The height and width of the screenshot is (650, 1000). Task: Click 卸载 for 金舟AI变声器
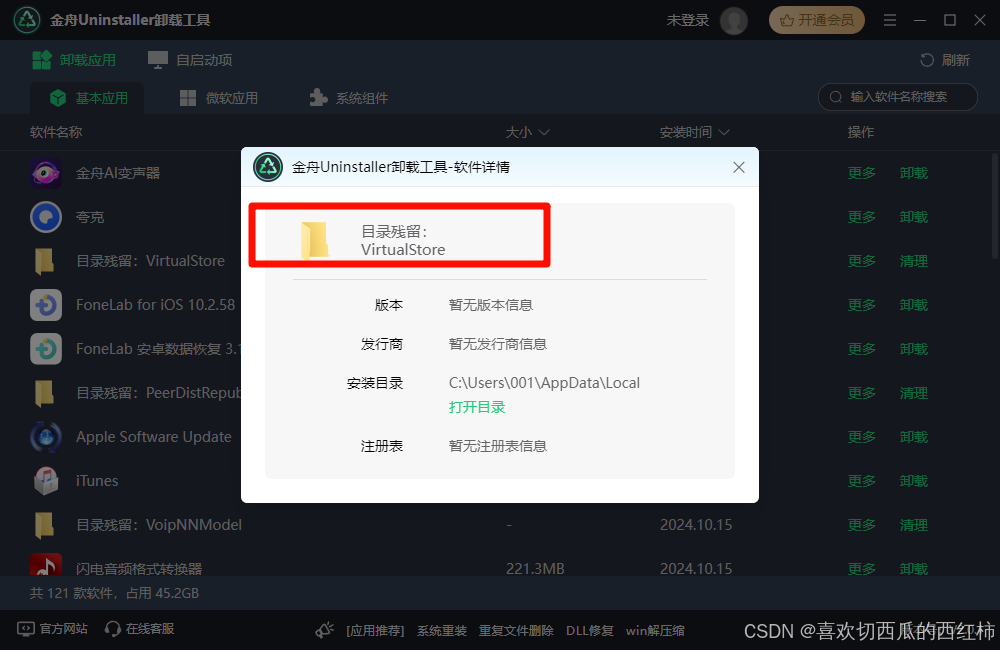[913, 173]
